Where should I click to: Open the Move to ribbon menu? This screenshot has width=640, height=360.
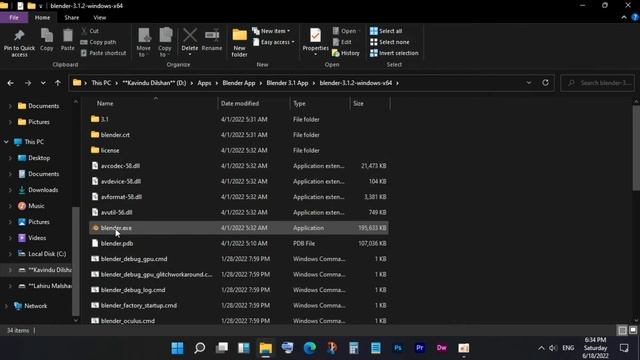point(144,42)
